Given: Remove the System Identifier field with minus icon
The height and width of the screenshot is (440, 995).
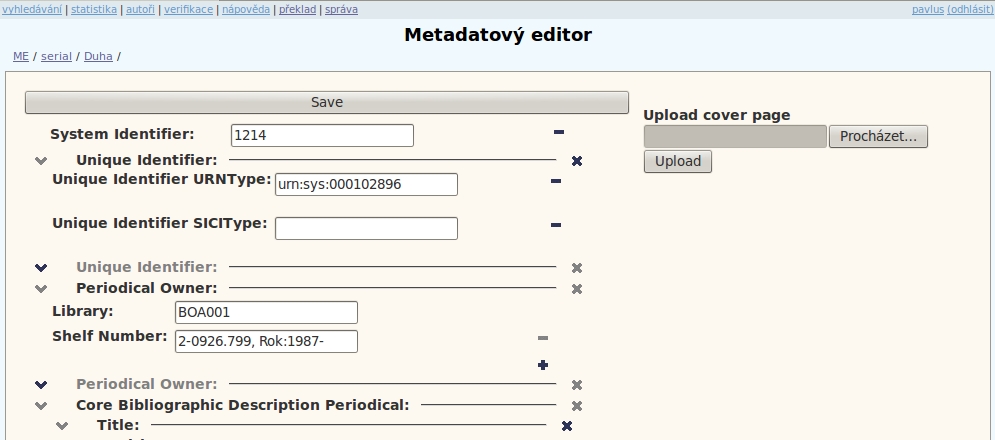Looking at the screenshot, I should (558, 132).
